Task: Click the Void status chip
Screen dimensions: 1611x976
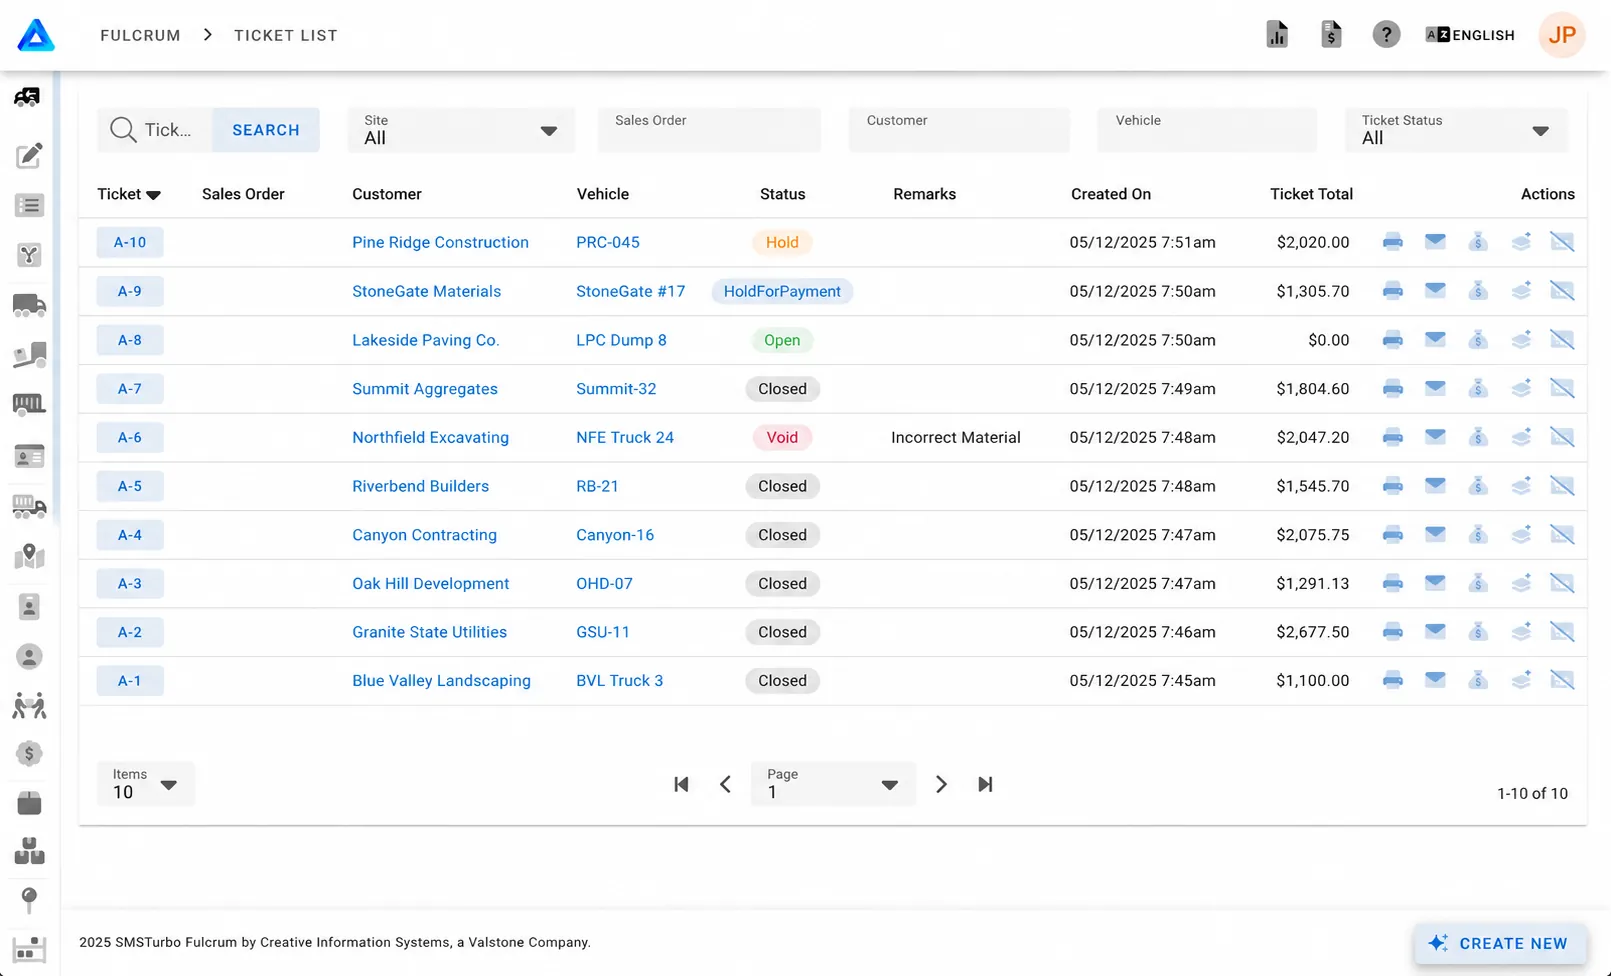Action: coord(782,437)
